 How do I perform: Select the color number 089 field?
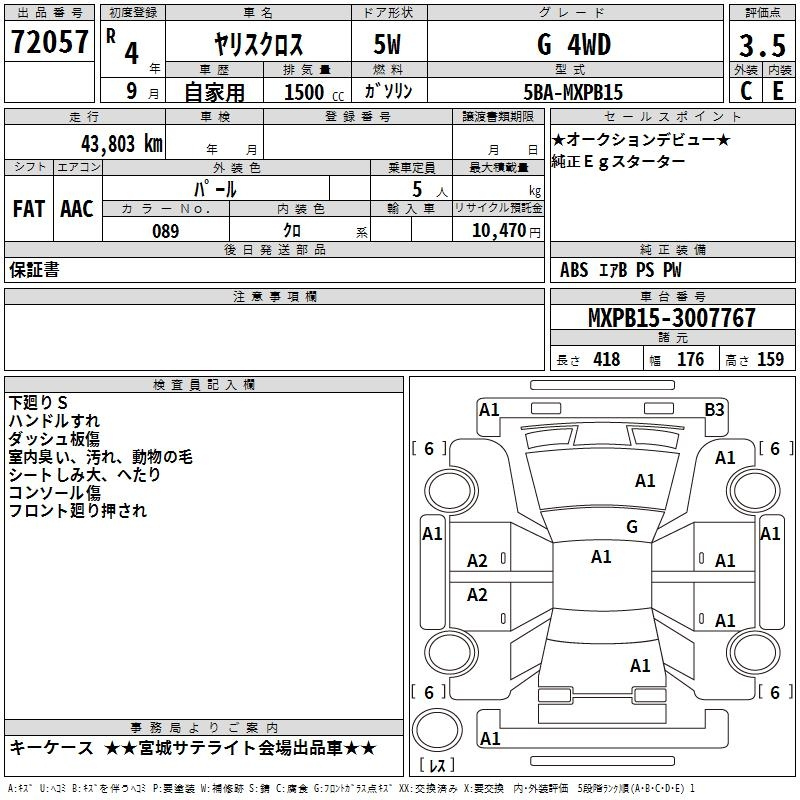tap(166, 231)
